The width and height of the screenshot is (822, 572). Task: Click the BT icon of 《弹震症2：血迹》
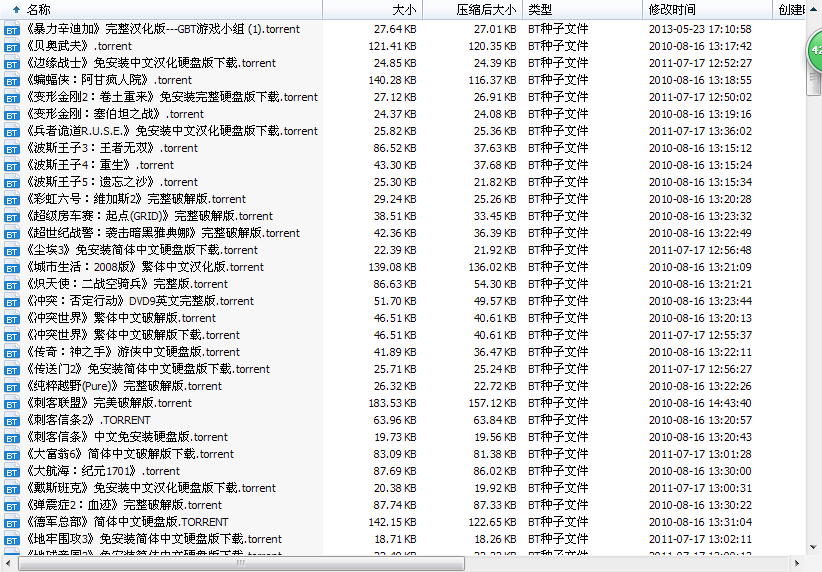(x=12, y=505)
